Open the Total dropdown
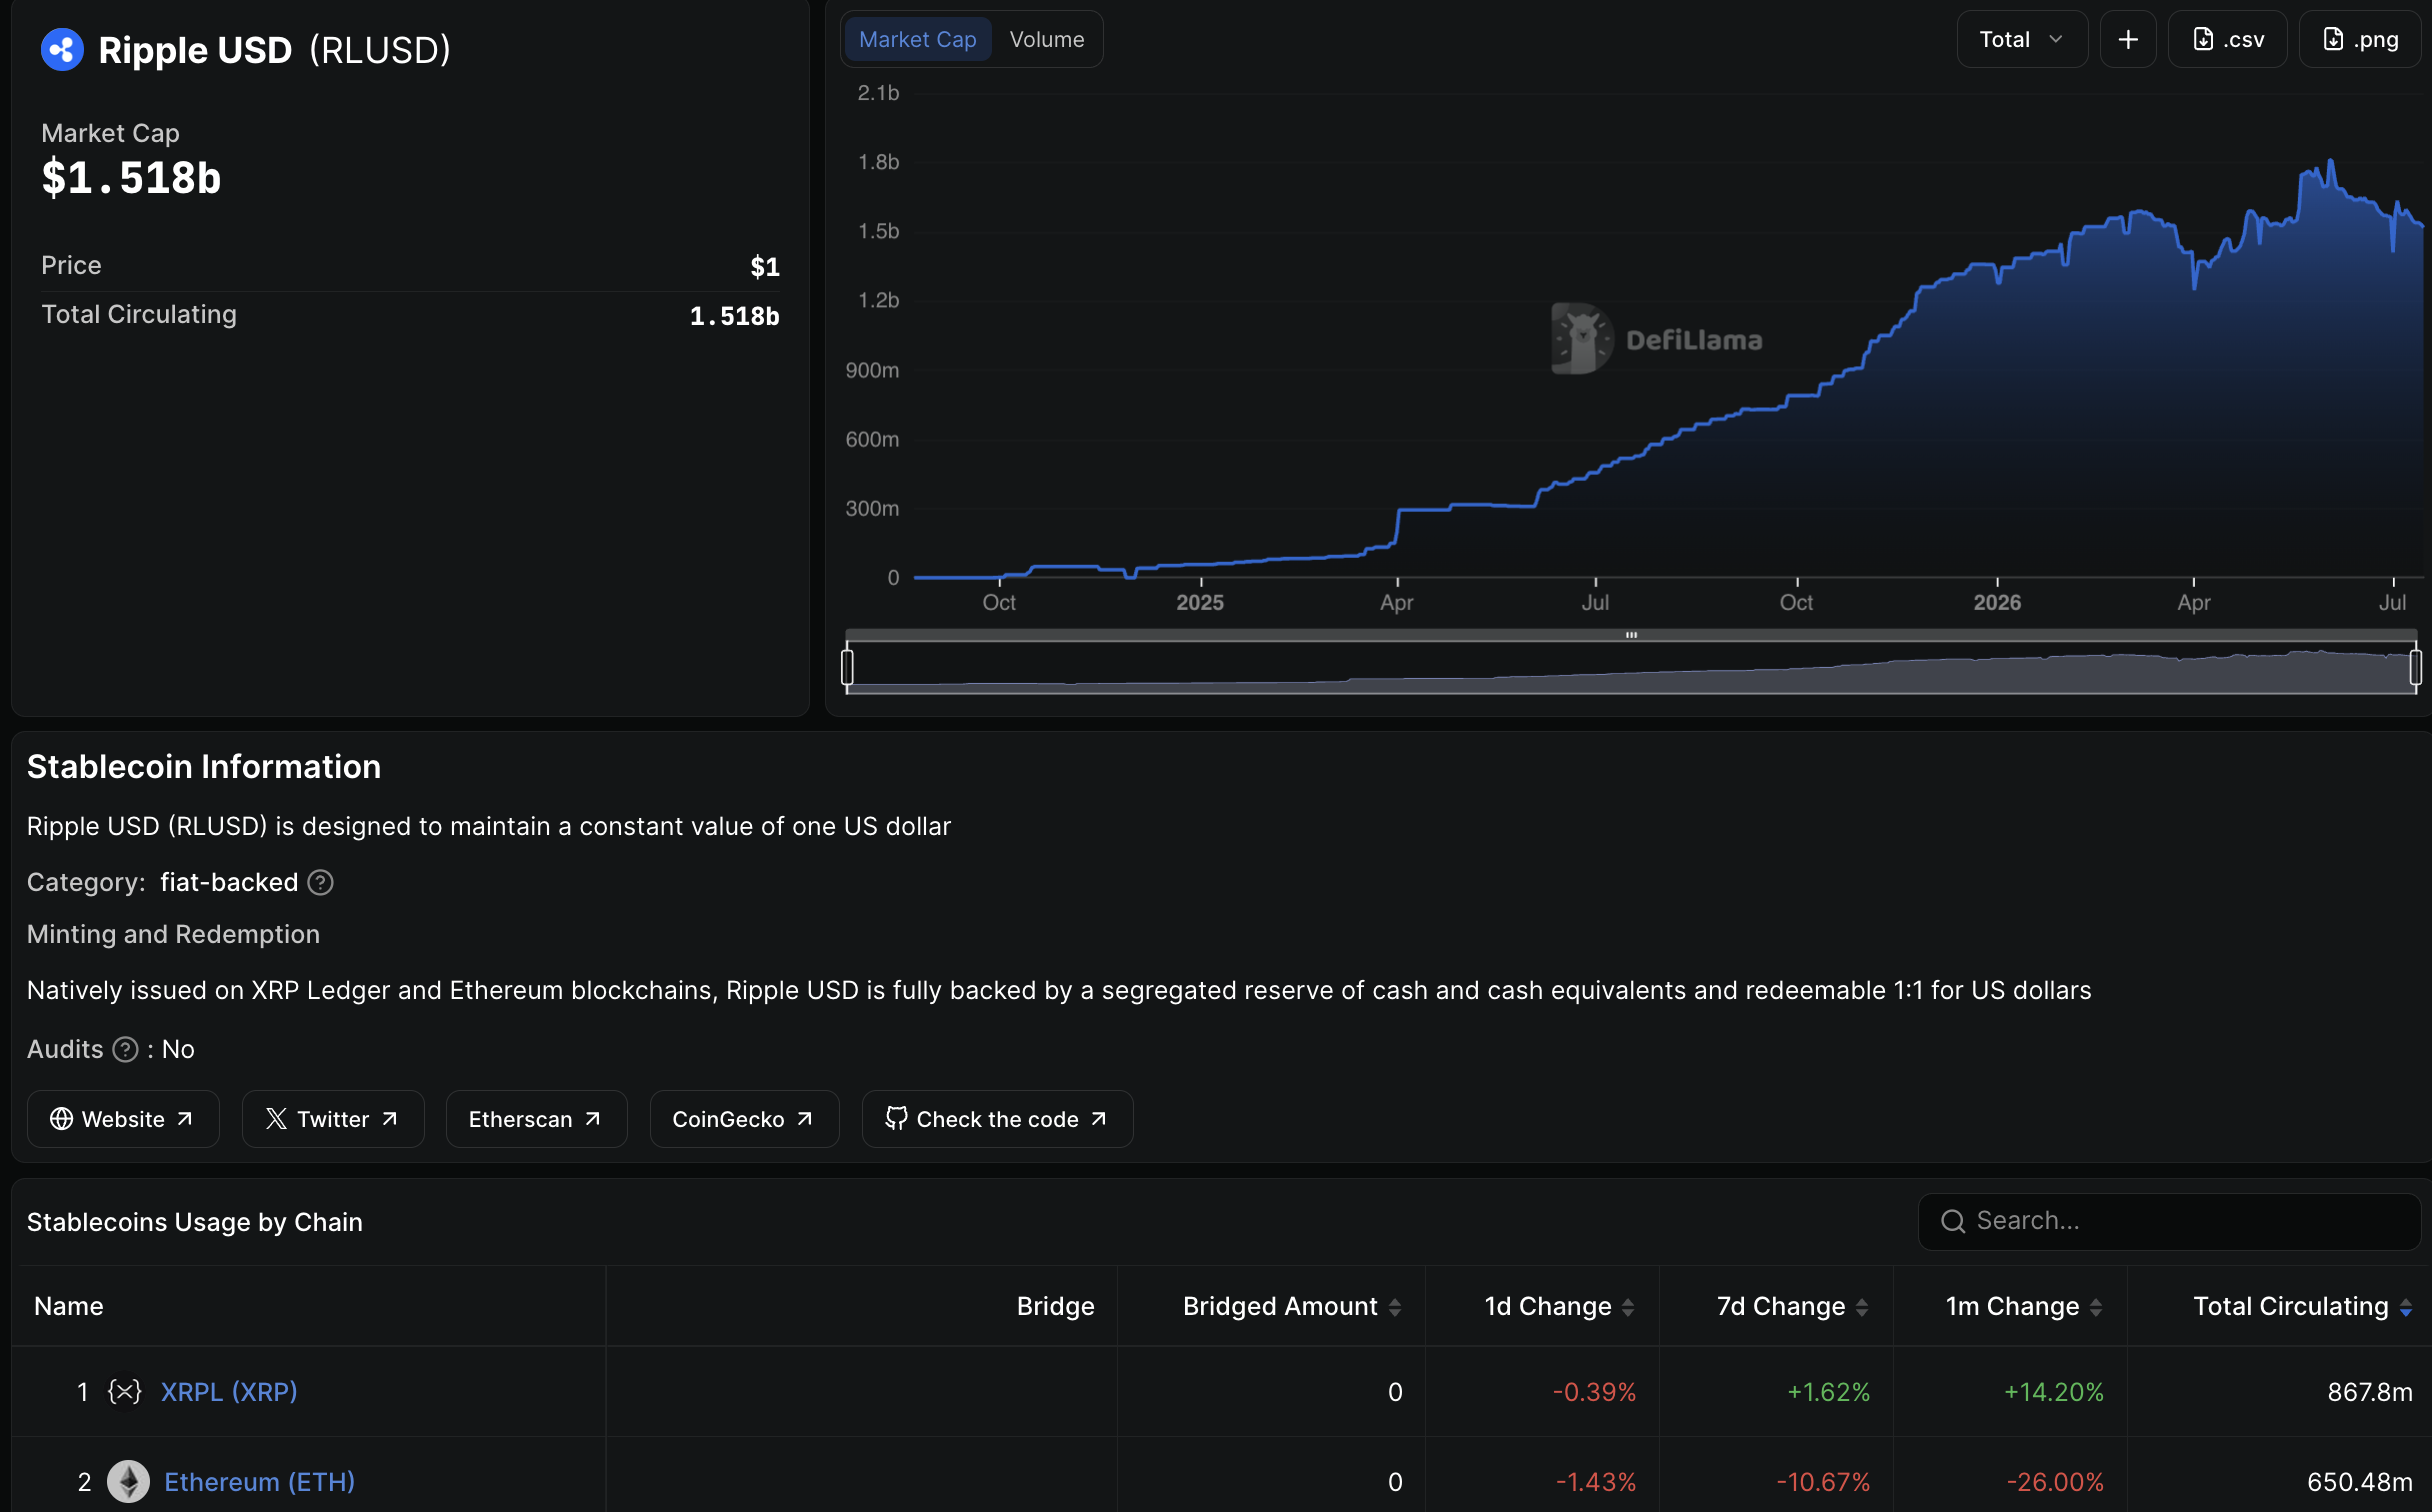Image resolution: width=2432 pixels, height=1512 pixels. click(x=2021, y=40)
